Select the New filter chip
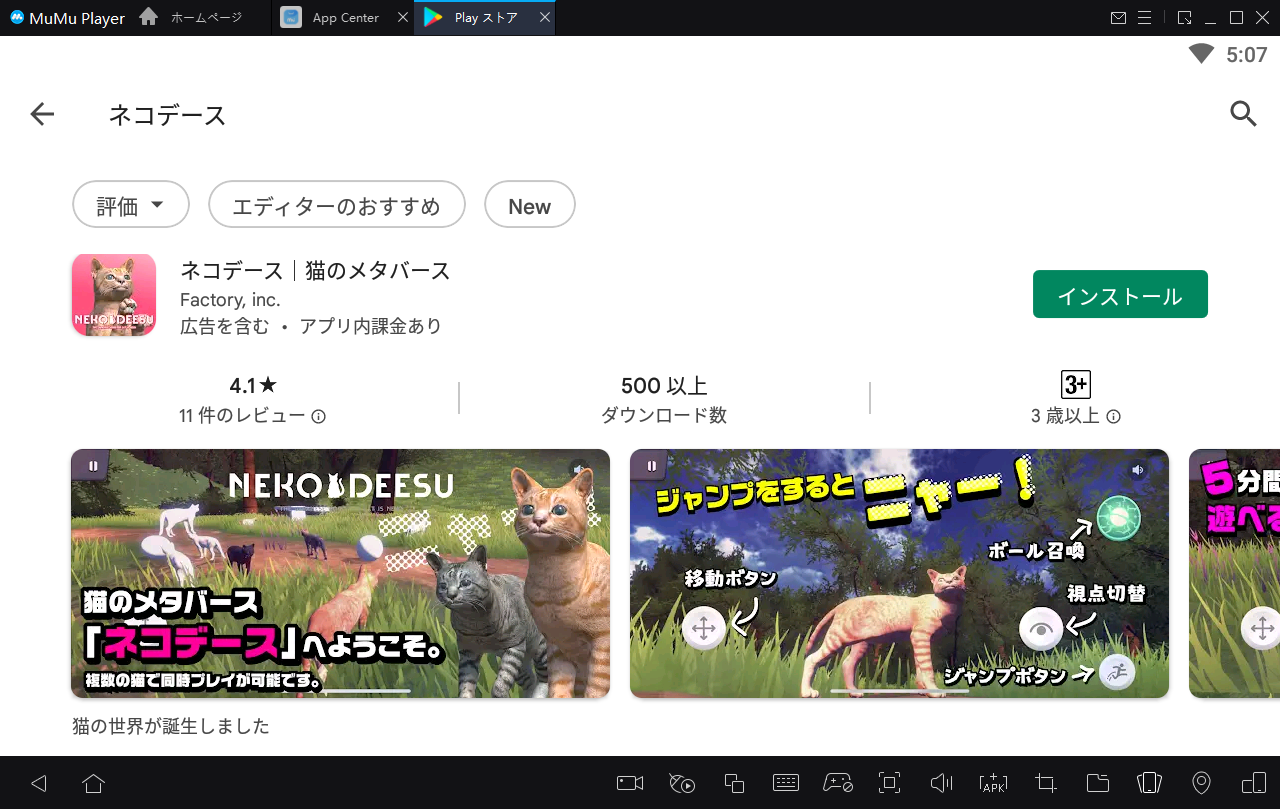Image resolution: width=1280 pixels, height=809 pixels. [x=529, y=205]
